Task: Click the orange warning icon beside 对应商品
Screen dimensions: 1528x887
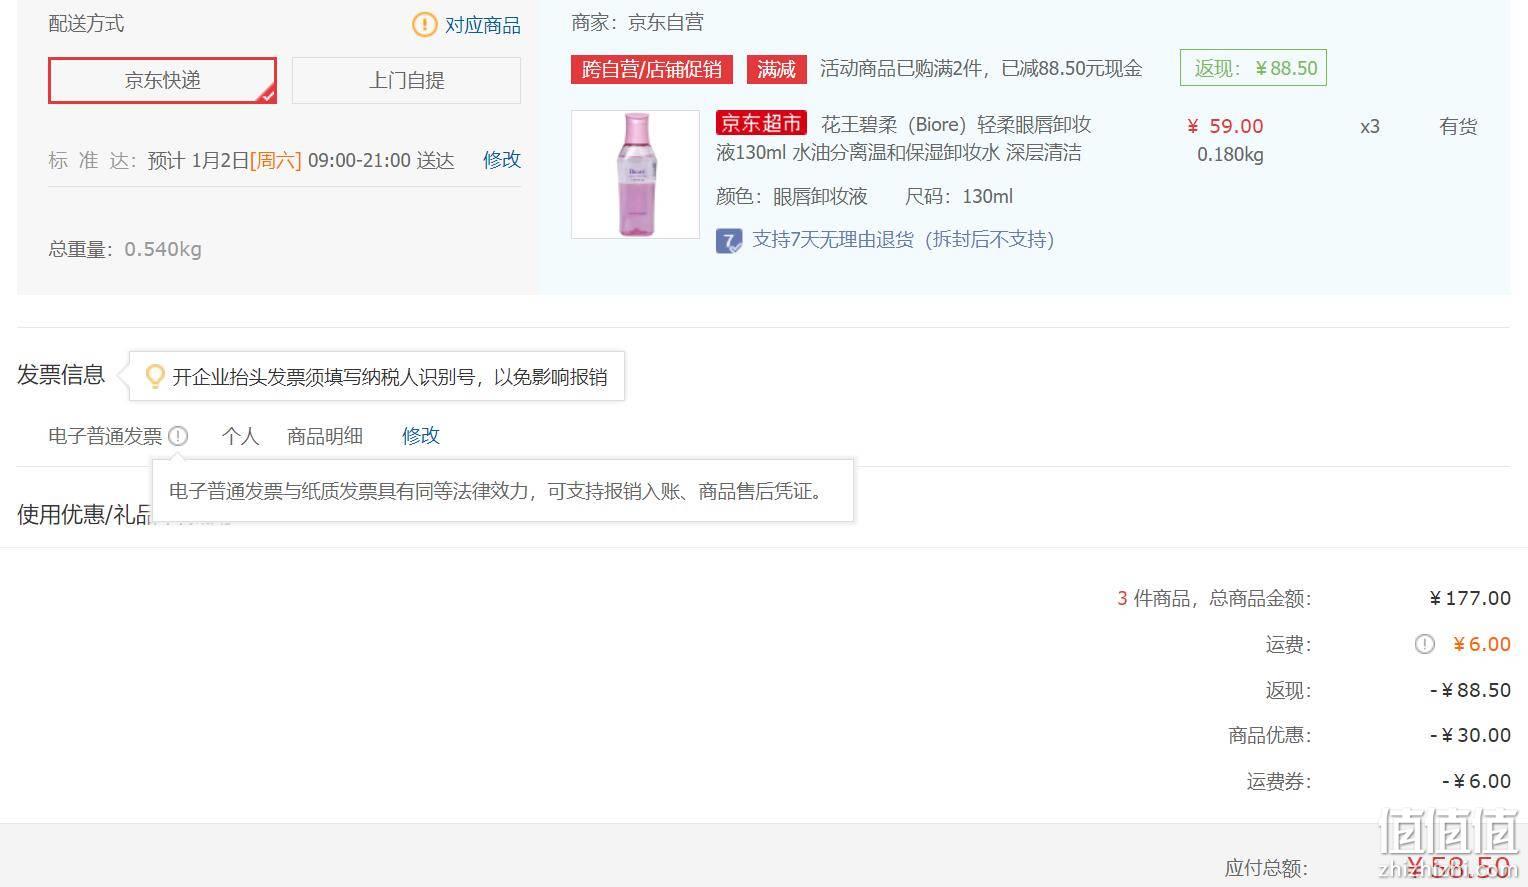Action: [x=425, y=24]
